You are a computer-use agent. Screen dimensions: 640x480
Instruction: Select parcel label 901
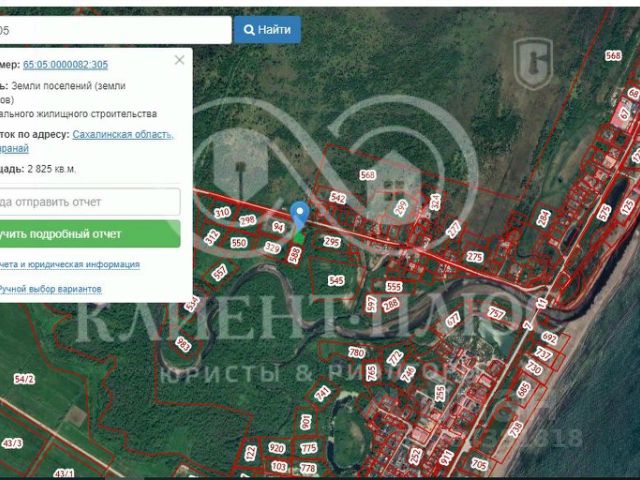tap(305, 422)
